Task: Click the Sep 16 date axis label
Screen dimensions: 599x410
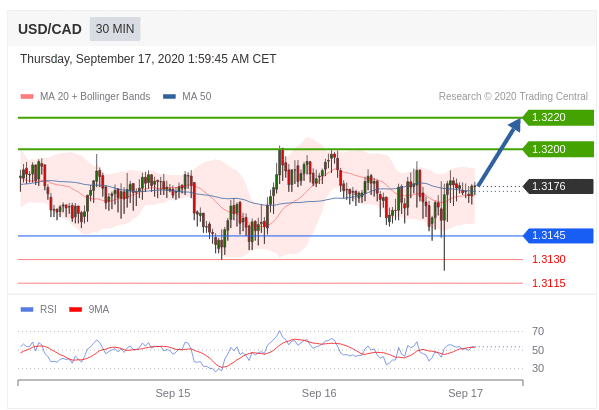Action: tap(319, 393)
